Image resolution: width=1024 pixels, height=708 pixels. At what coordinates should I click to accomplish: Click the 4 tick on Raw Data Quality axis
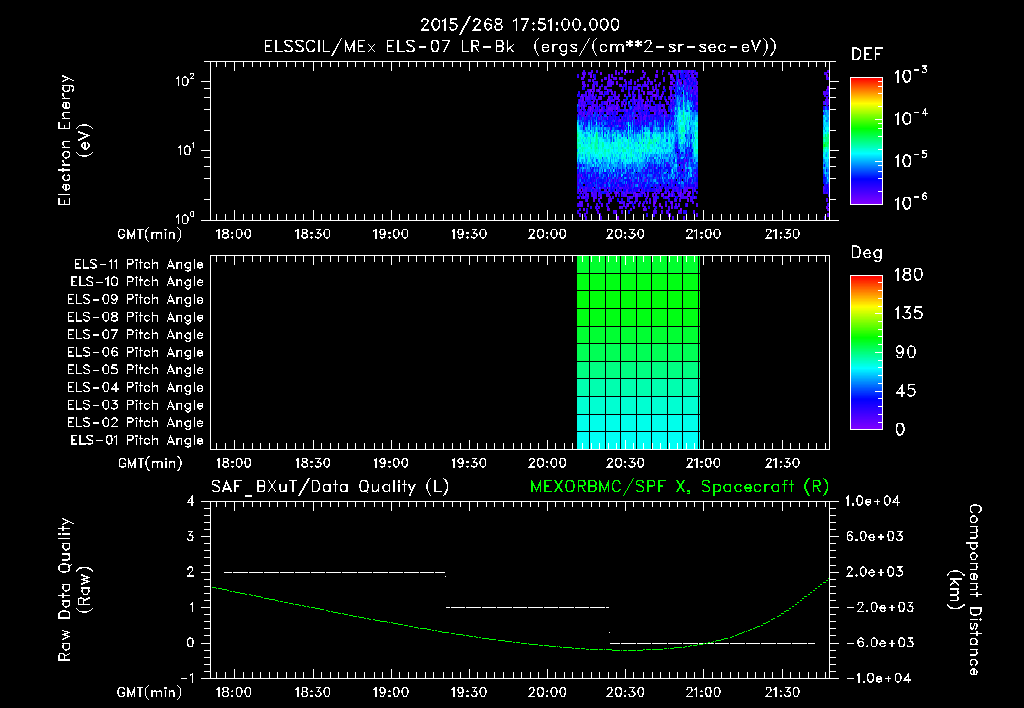pyautogui.click(x=191, y=502)
